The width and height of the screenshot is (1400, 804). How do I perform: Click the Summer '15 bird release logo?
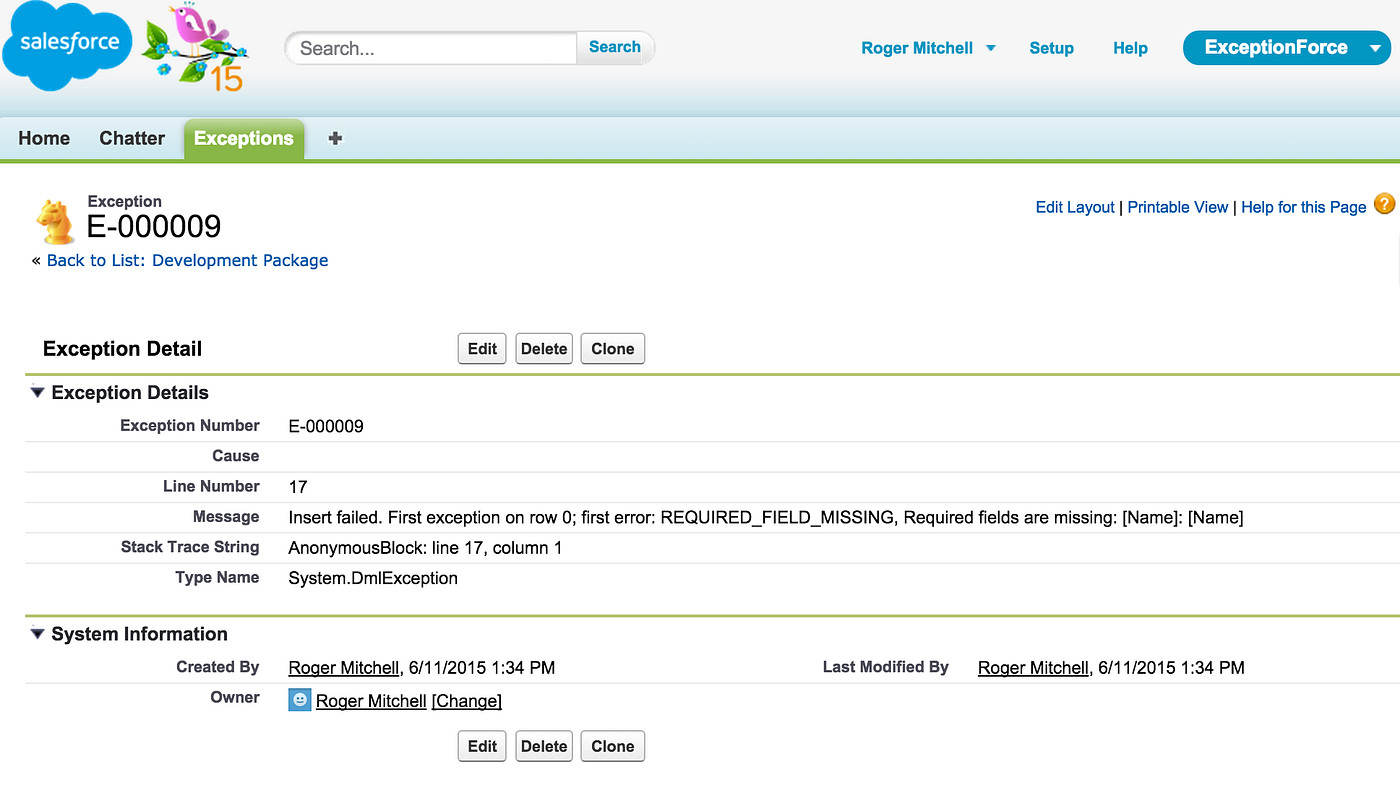(x=194, y=47)
